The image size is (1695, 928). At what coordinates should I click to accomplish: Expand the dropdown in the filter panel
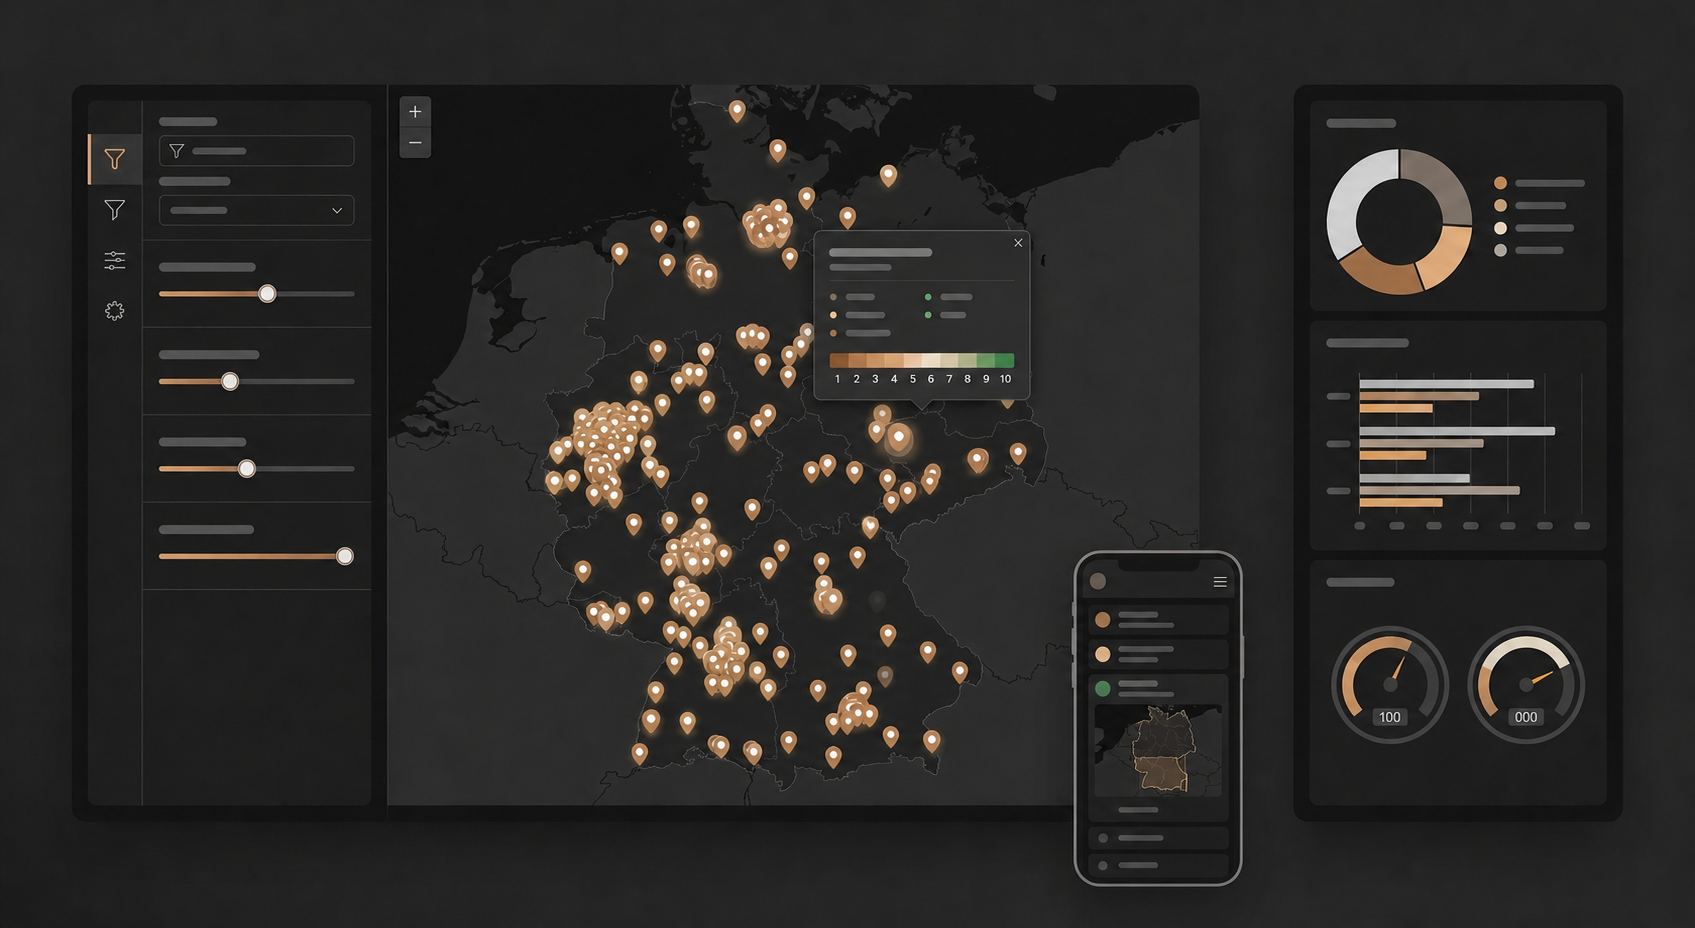pyautogui.click(x=256, y=210)
